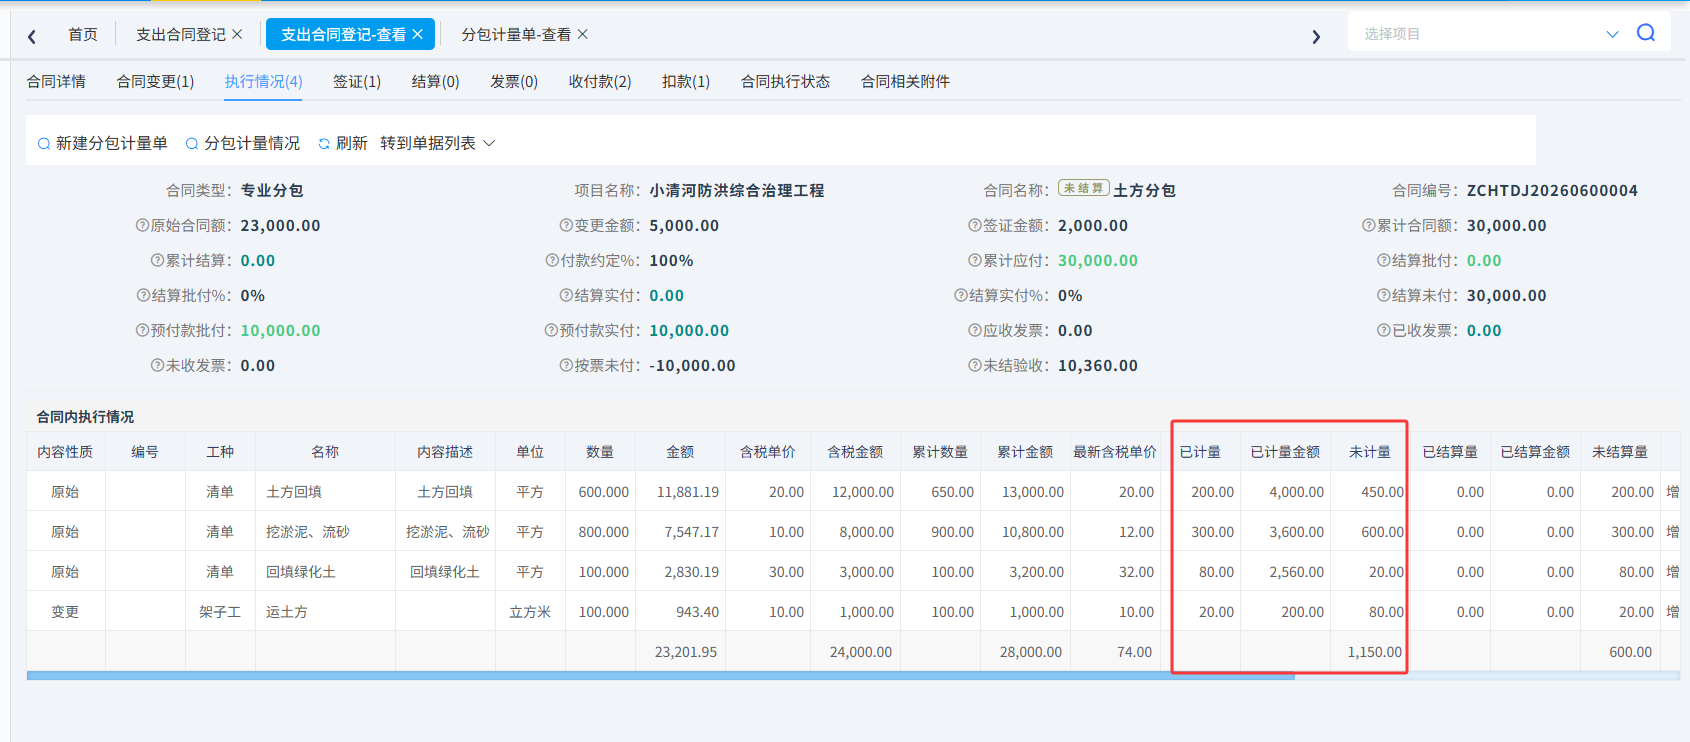
Task: Click the help icon beside 原始合同额
Action: point(143,226)
